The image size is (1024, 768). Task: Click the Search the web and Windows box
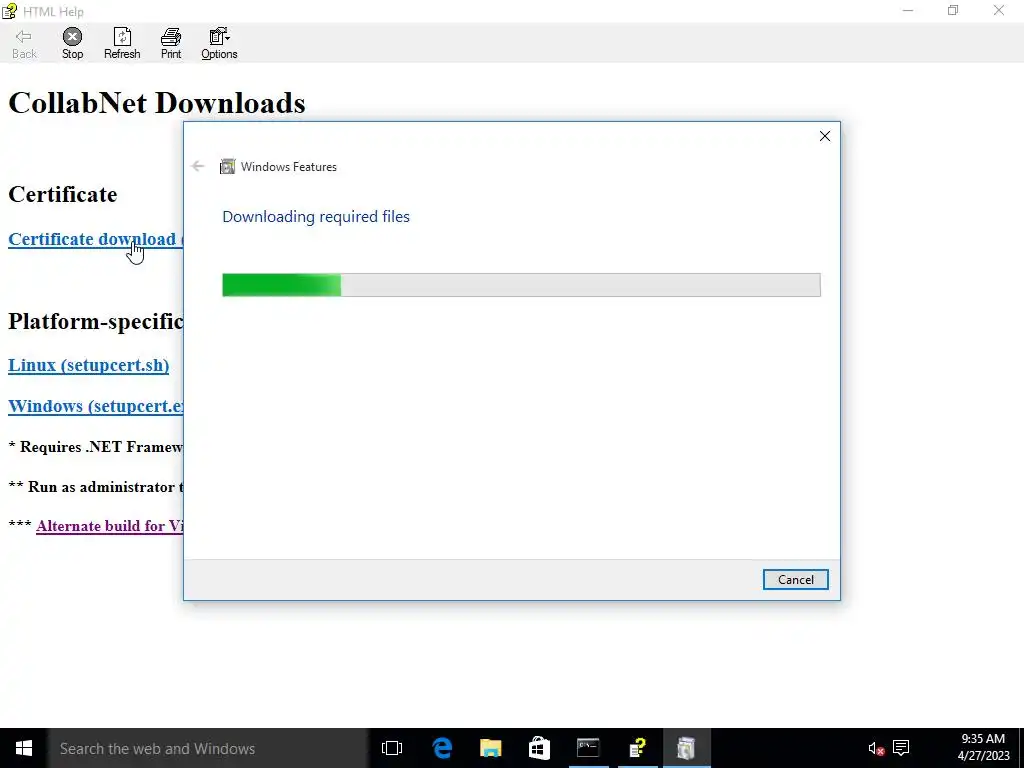208,748
